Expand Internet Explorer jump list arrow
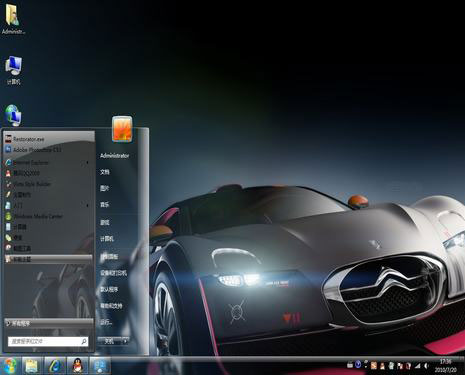 click(87, 162)
